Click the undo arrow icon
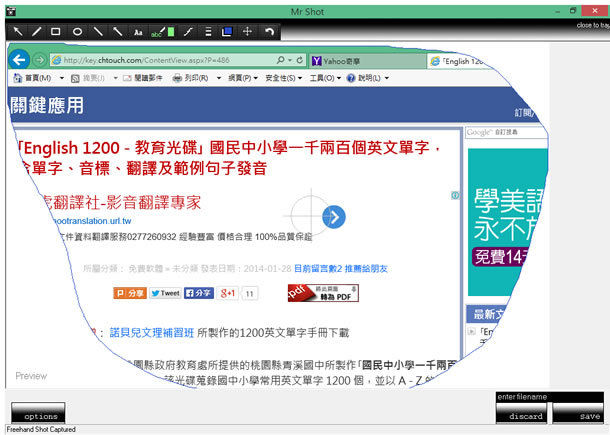This screenshot has height=435, width=610. click(x=269, y=32)
